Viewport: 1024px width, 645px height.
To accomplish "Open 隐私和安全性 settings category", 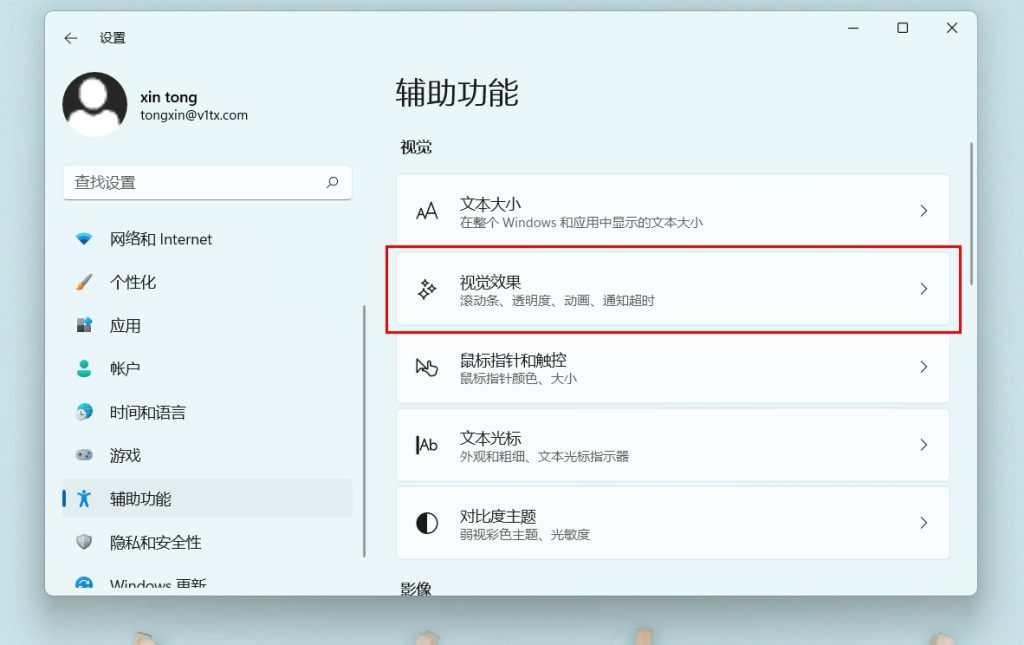I will click(x=155, y=542).
